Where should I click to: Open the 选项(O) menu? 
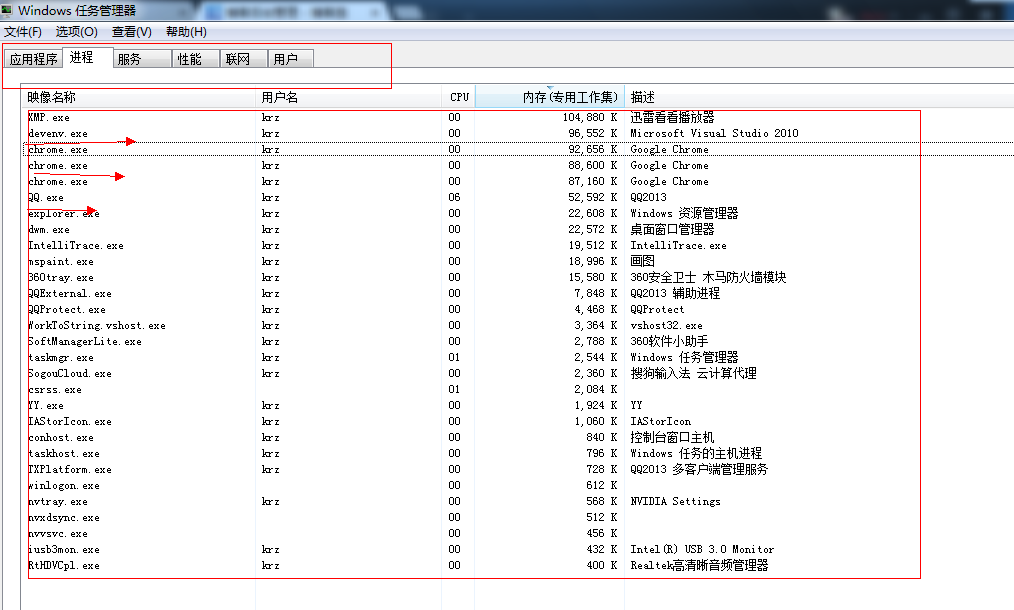[76, 32]
